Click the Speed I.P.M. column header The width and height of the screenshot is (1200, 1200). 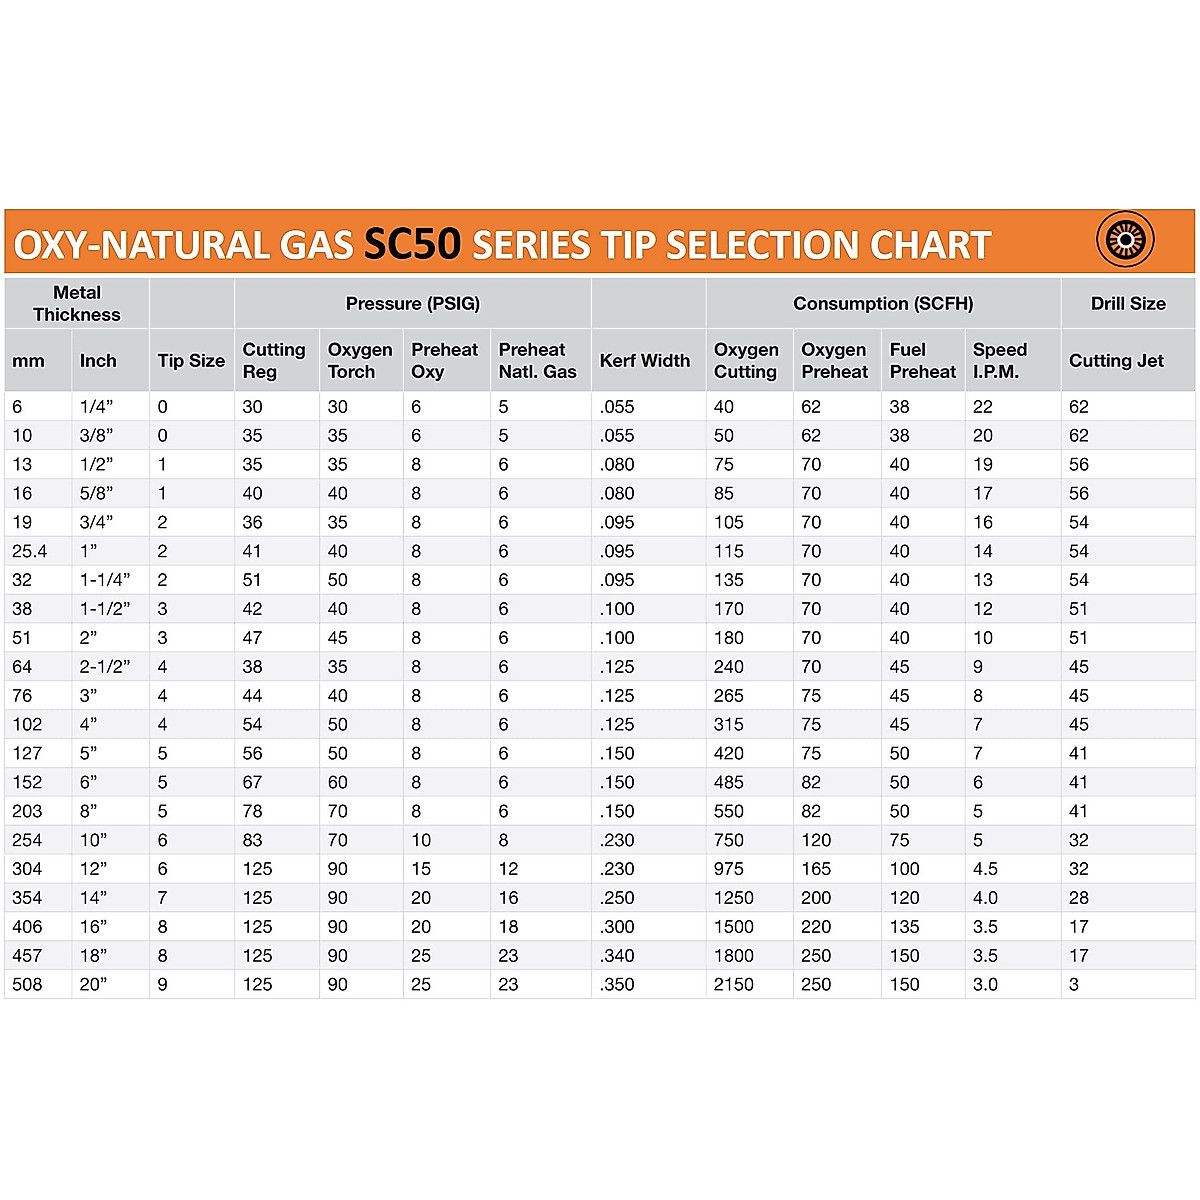[x=1000, y=361]
